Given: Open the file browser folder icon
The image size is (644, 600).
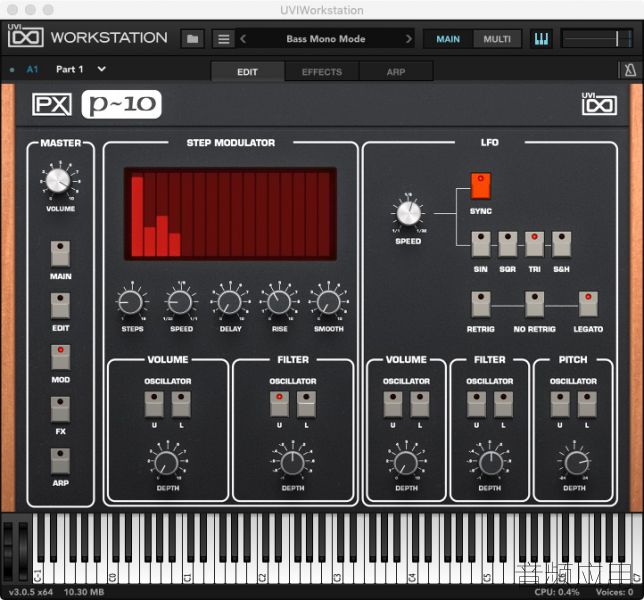Looking at the screenshot, I should tap(192, 39).
